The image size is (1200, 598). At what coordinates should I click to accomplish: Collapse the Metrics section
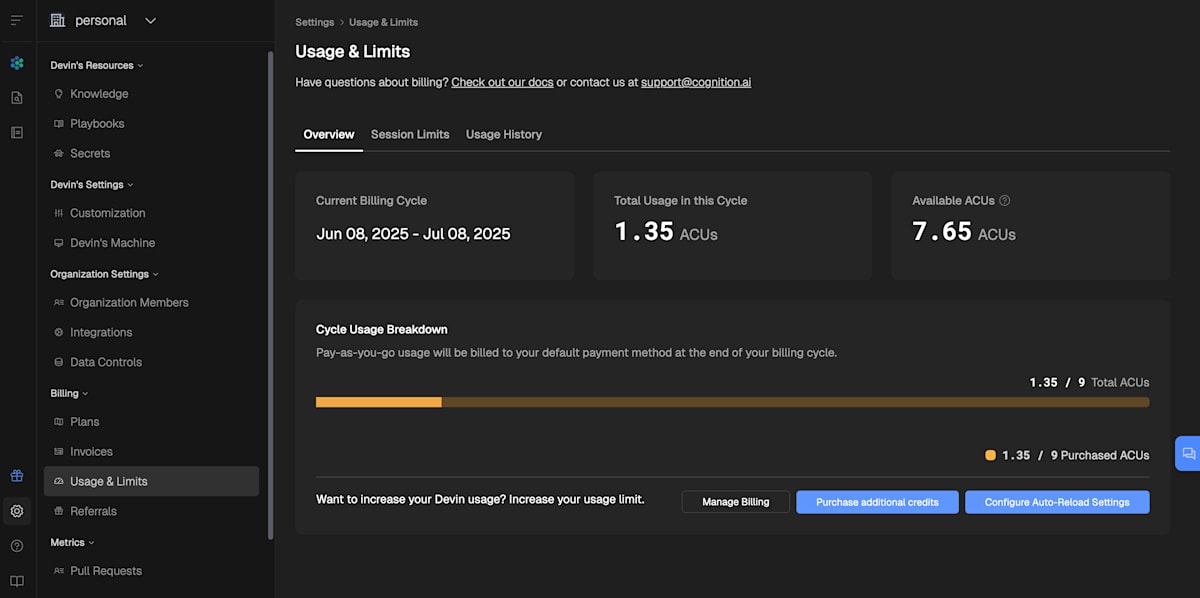click(x=72, y=542)
